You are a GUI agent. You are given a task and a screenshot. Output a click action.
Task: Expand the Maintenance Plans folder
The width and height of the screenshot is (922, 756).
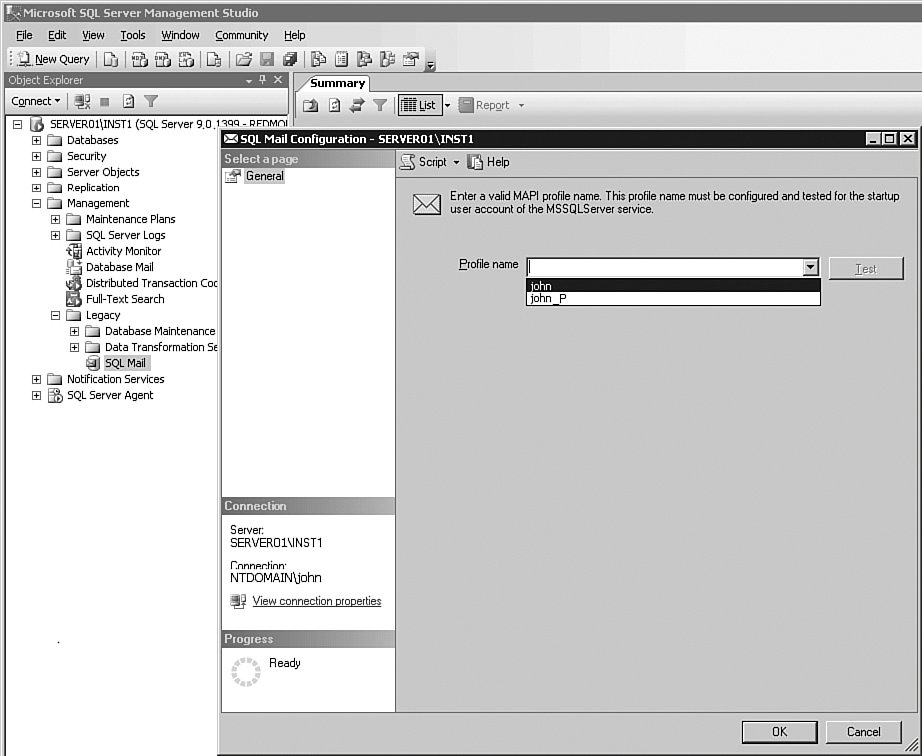click(55, 219)
